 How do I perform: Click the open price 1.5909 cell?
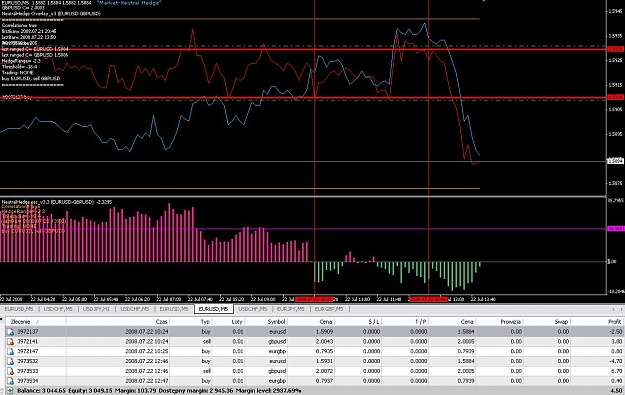[325, 332]
